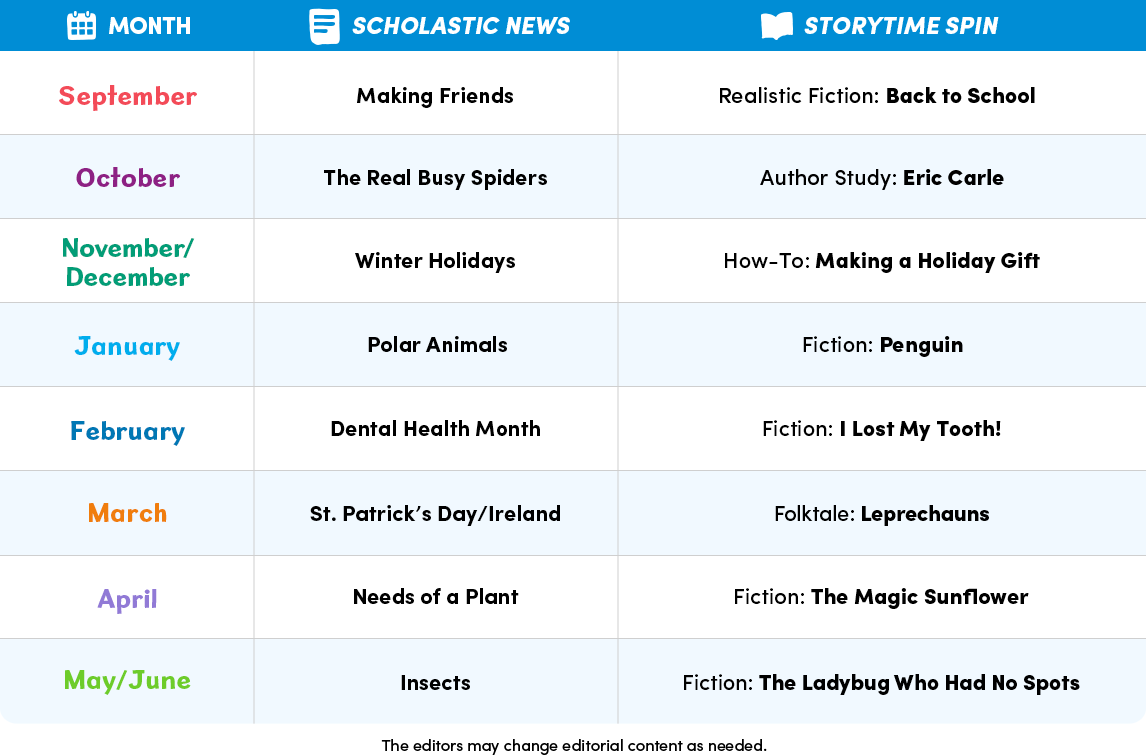Screen dimensions: 1146x755
Task: Click the October month label
Action: 128,178
